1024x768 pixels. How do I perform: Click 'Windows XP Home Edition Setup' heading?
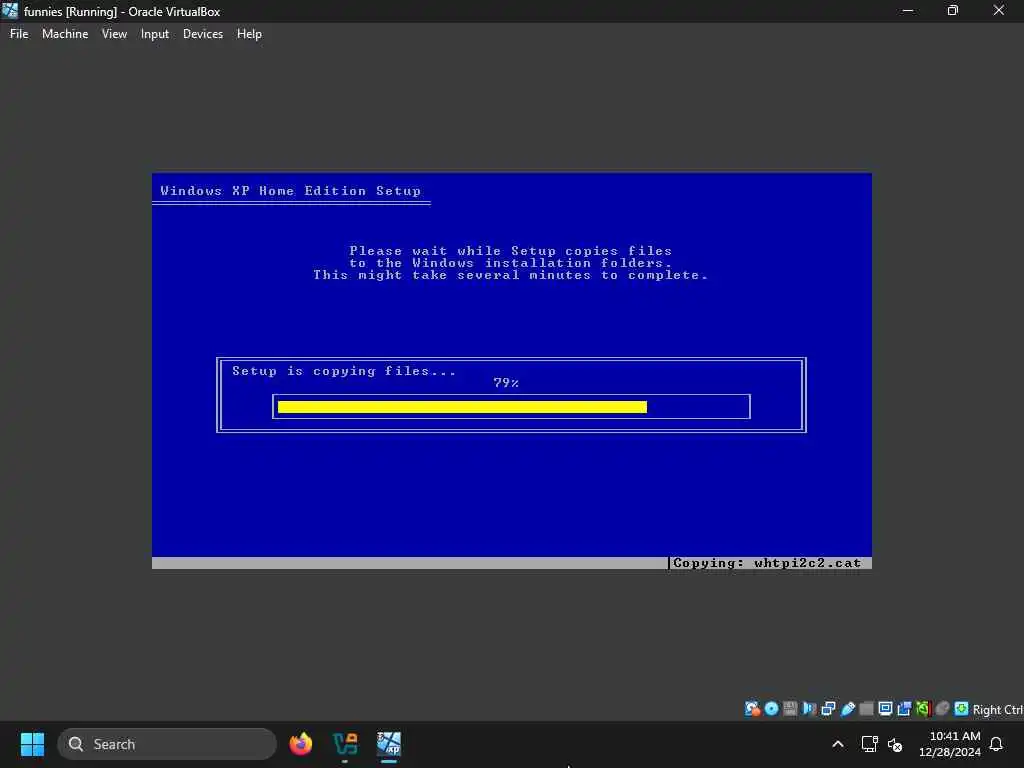(x=291, y=191)
